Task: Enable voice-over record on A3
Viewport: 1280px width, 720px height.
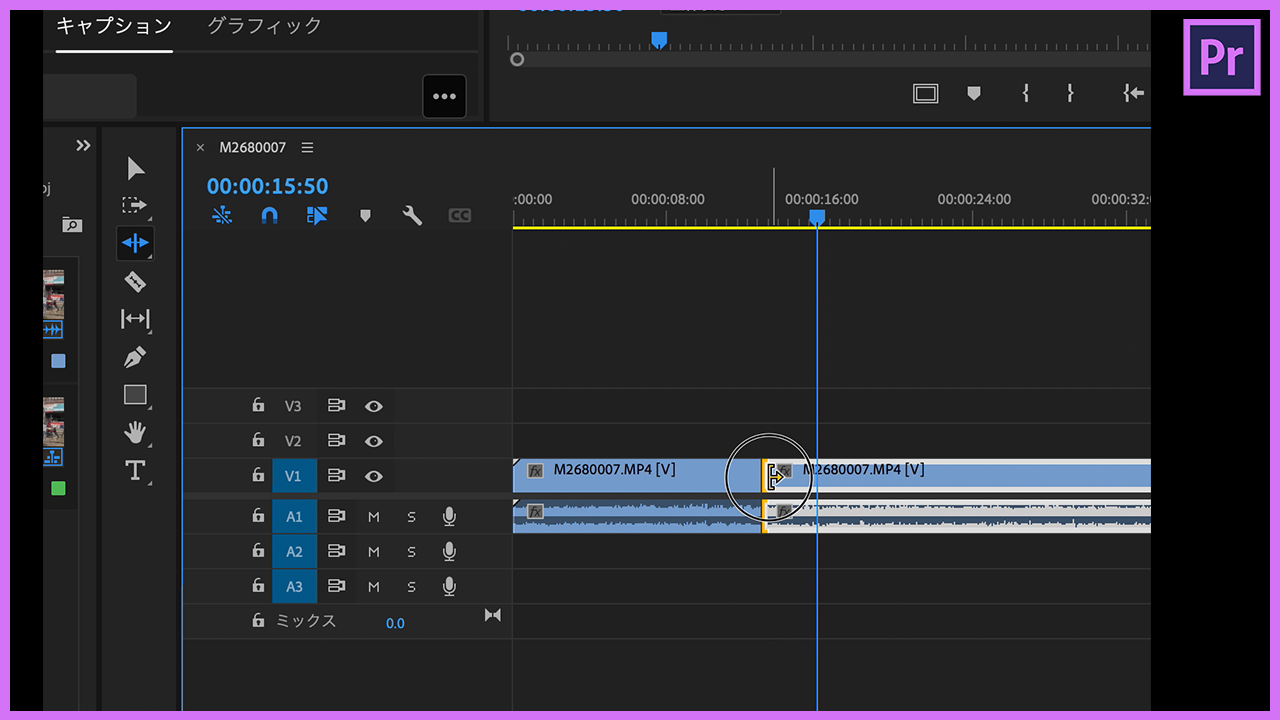Action: [449, 586]
